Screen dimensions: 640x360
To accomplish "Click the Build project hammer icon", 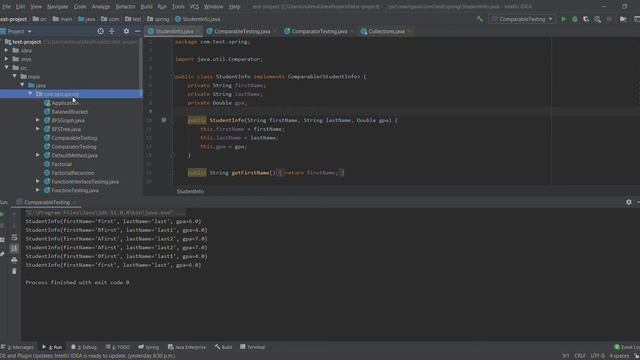I will point(480,19).
